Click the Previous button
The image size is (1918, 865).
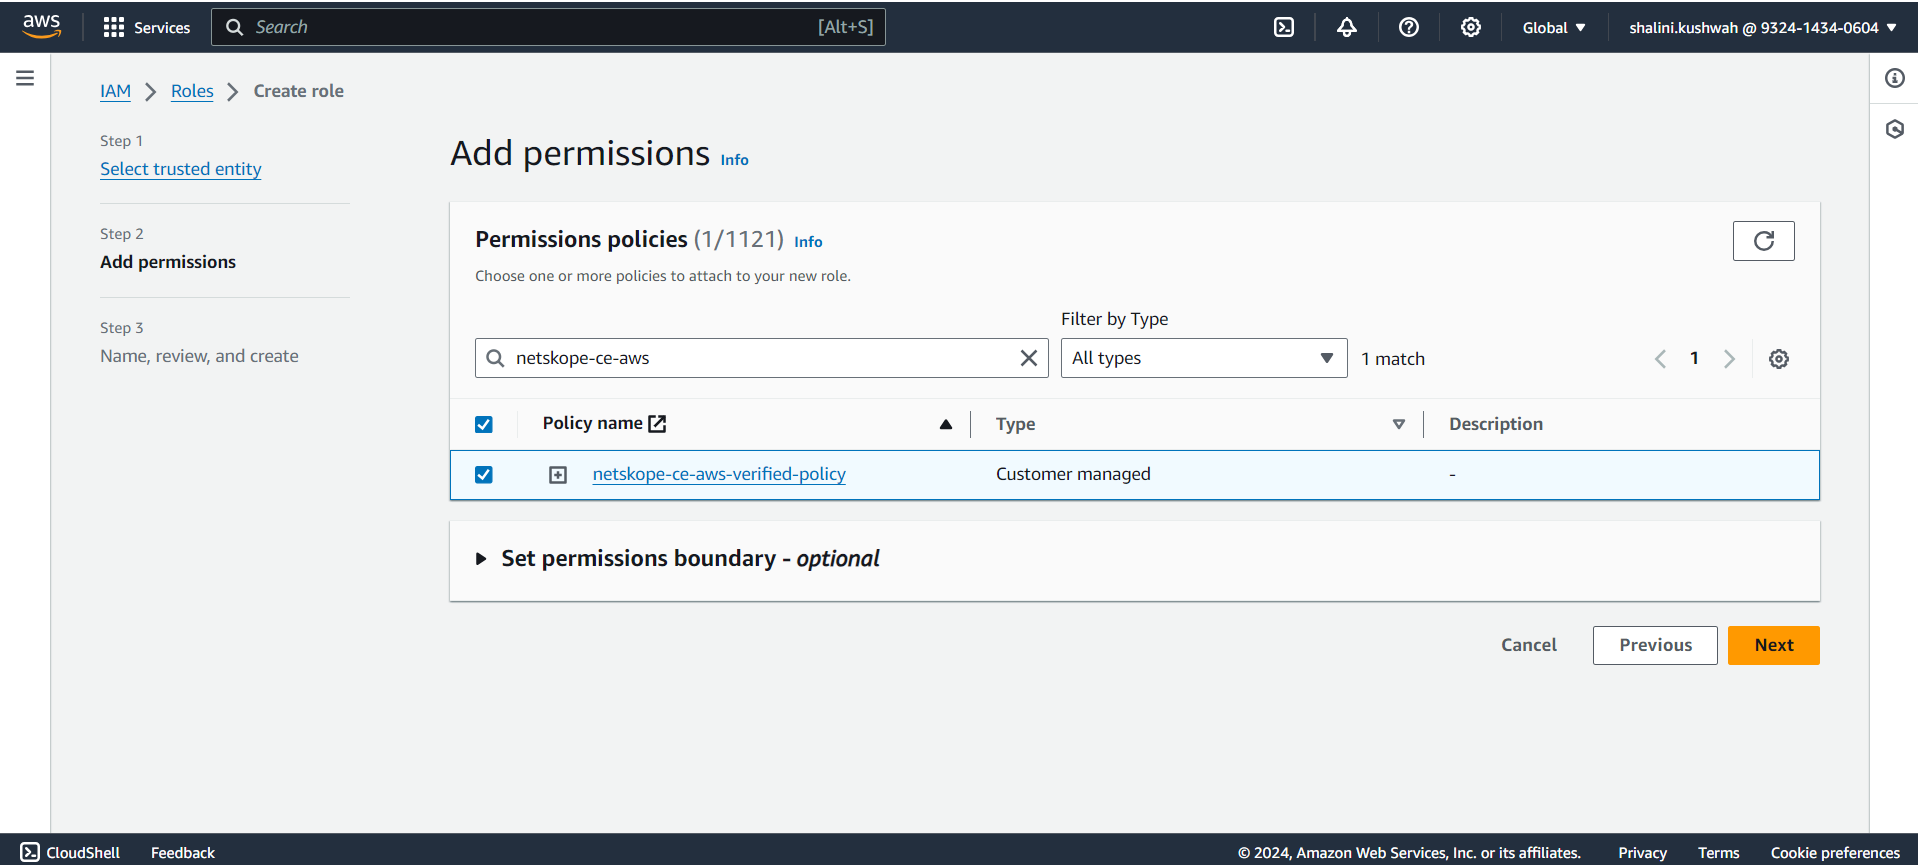[x=1655, y=645]
